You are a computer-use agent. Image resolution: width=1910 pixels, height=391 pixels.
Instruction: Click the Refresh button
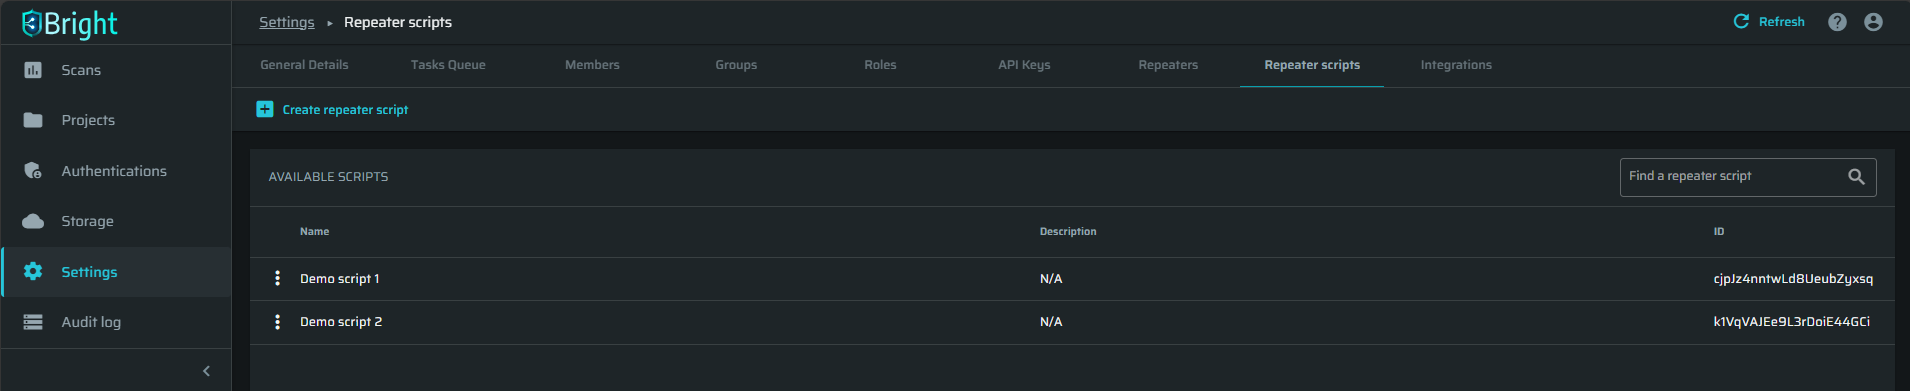1769,22
